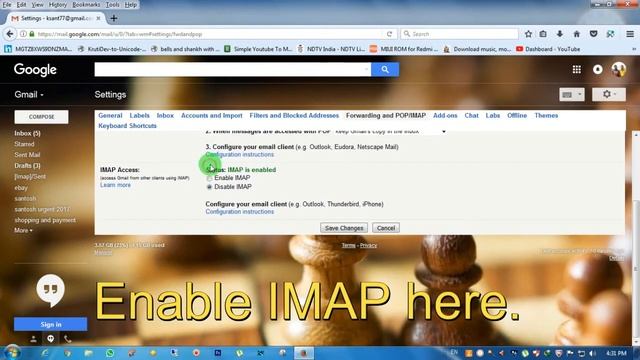
Task: Reload the page with refresh icon
Action: [x=389, y=34]
